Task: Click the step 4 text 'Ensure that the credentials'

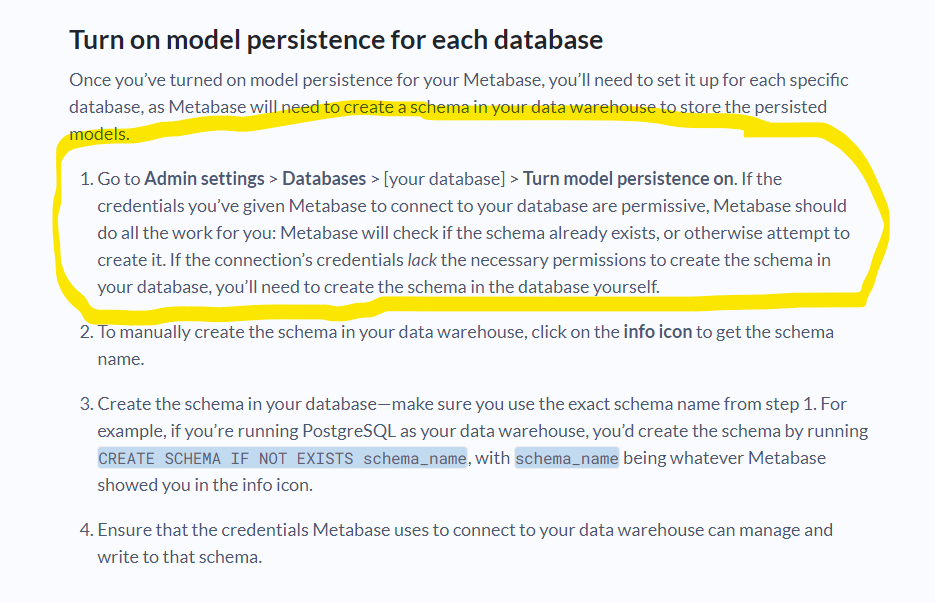Action: [203, 530]
